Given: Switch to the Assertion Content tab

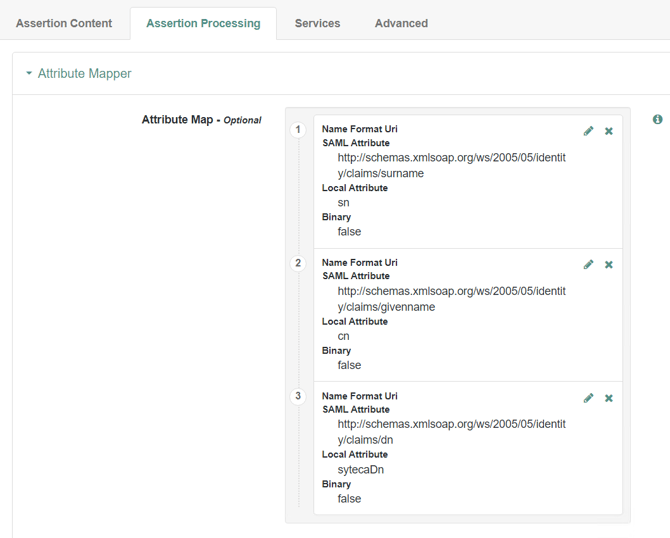Looking at the screenshot, I should 64,23.
